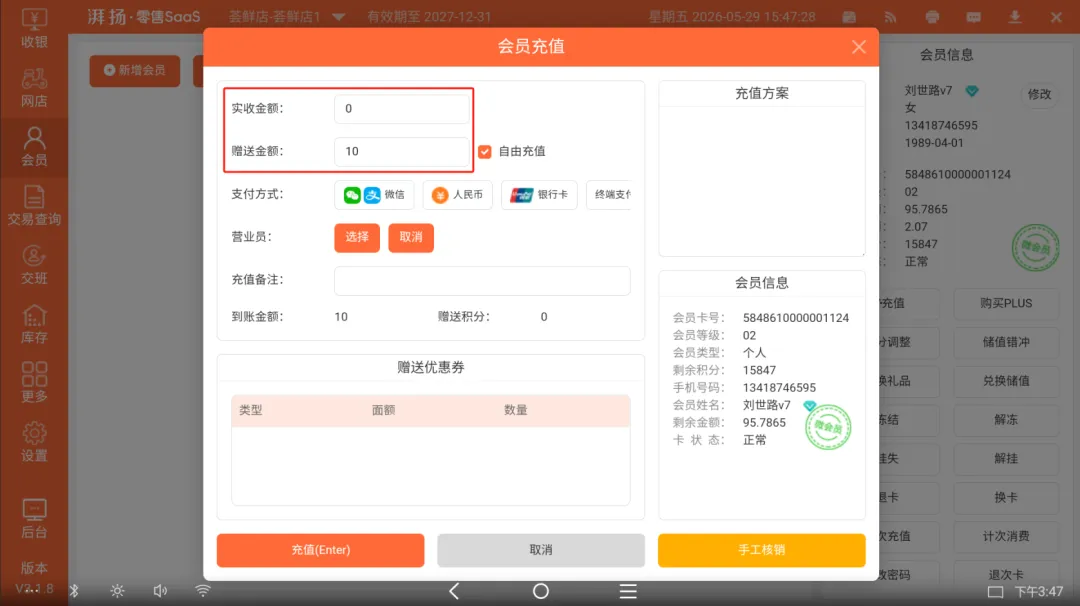Close the 会员充值 dialog with X
The image size is (1080, 606).
pos(858,47)
